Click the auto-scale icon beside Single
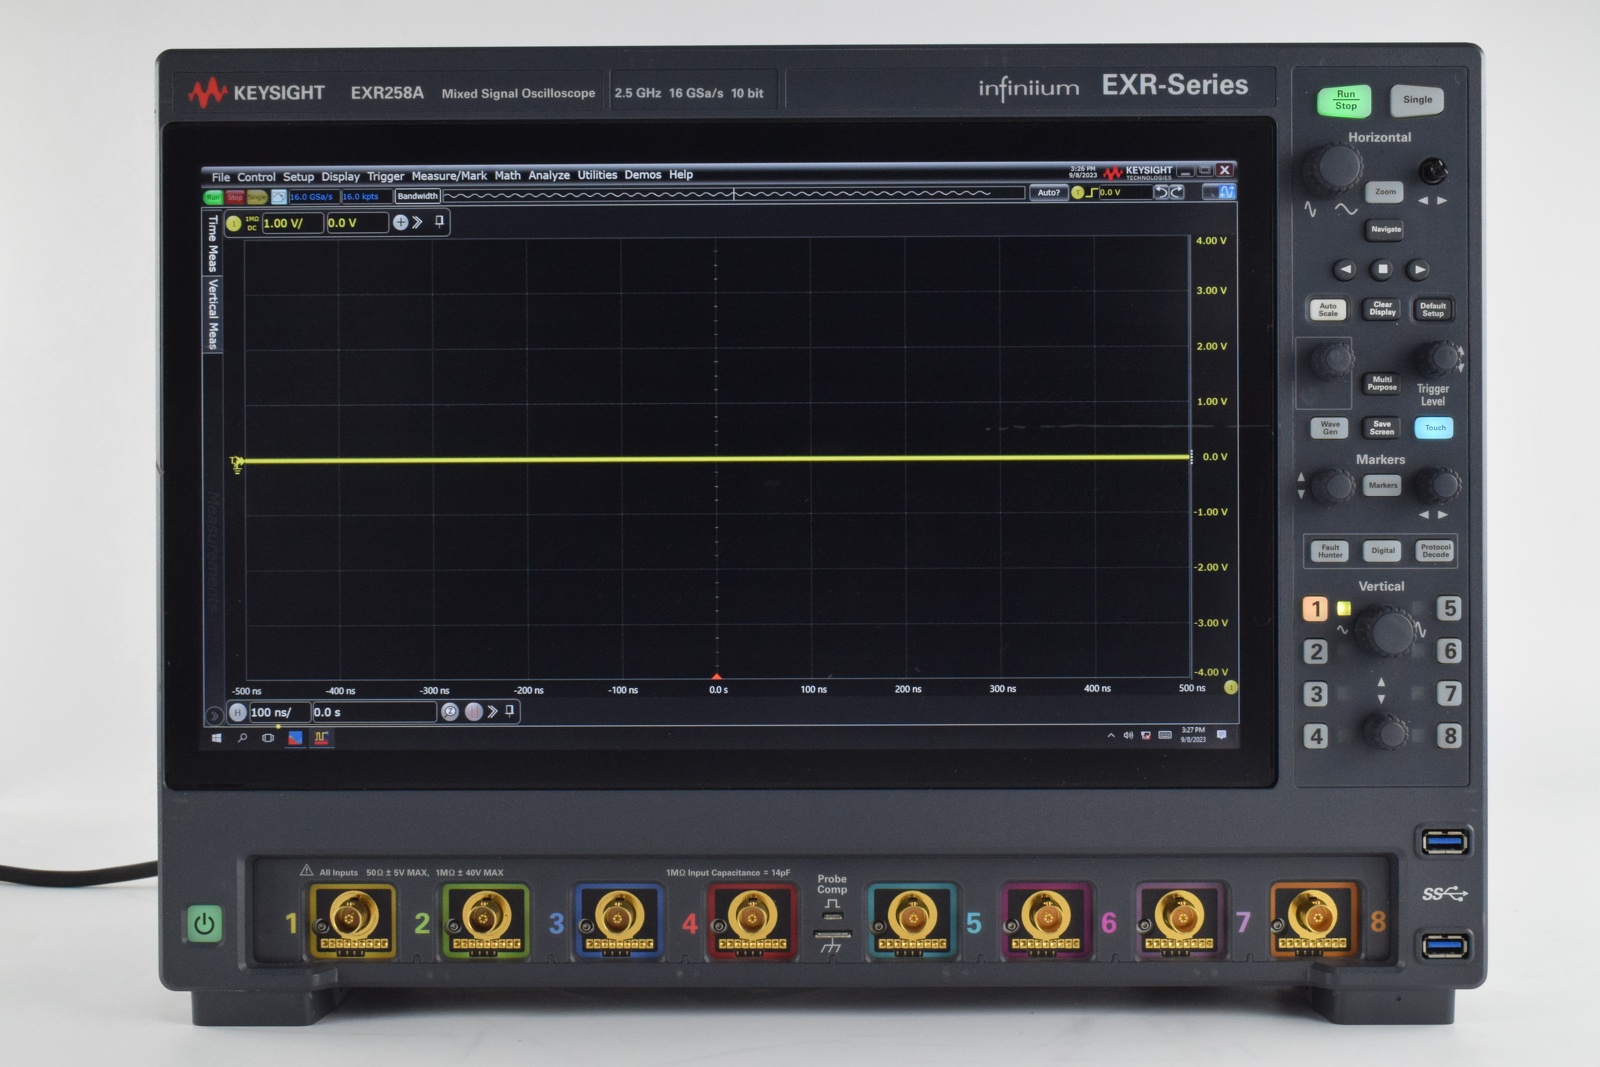 point(279,197)
